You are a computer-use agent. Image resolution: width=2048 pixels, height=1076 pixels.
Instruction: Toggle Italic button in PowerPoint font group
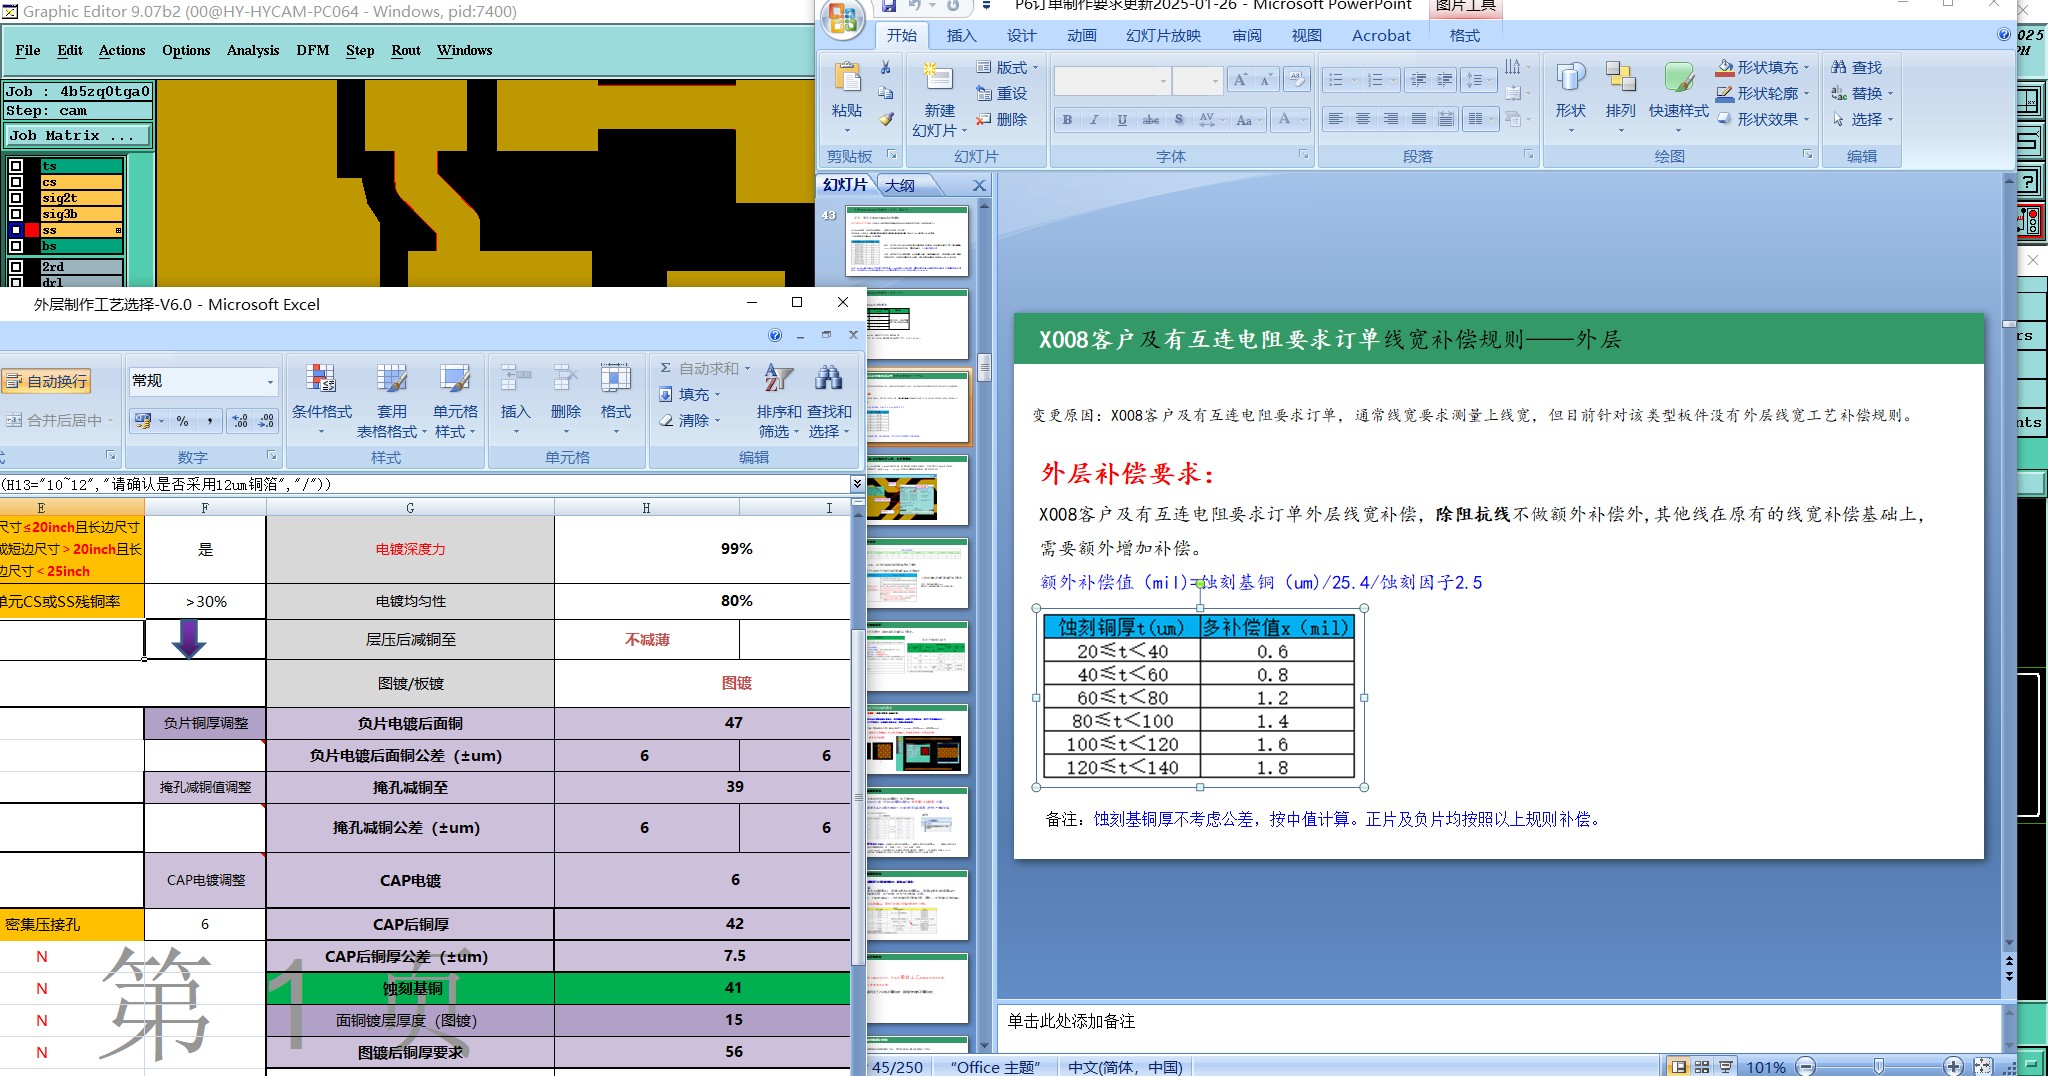tap(1094, 120)
